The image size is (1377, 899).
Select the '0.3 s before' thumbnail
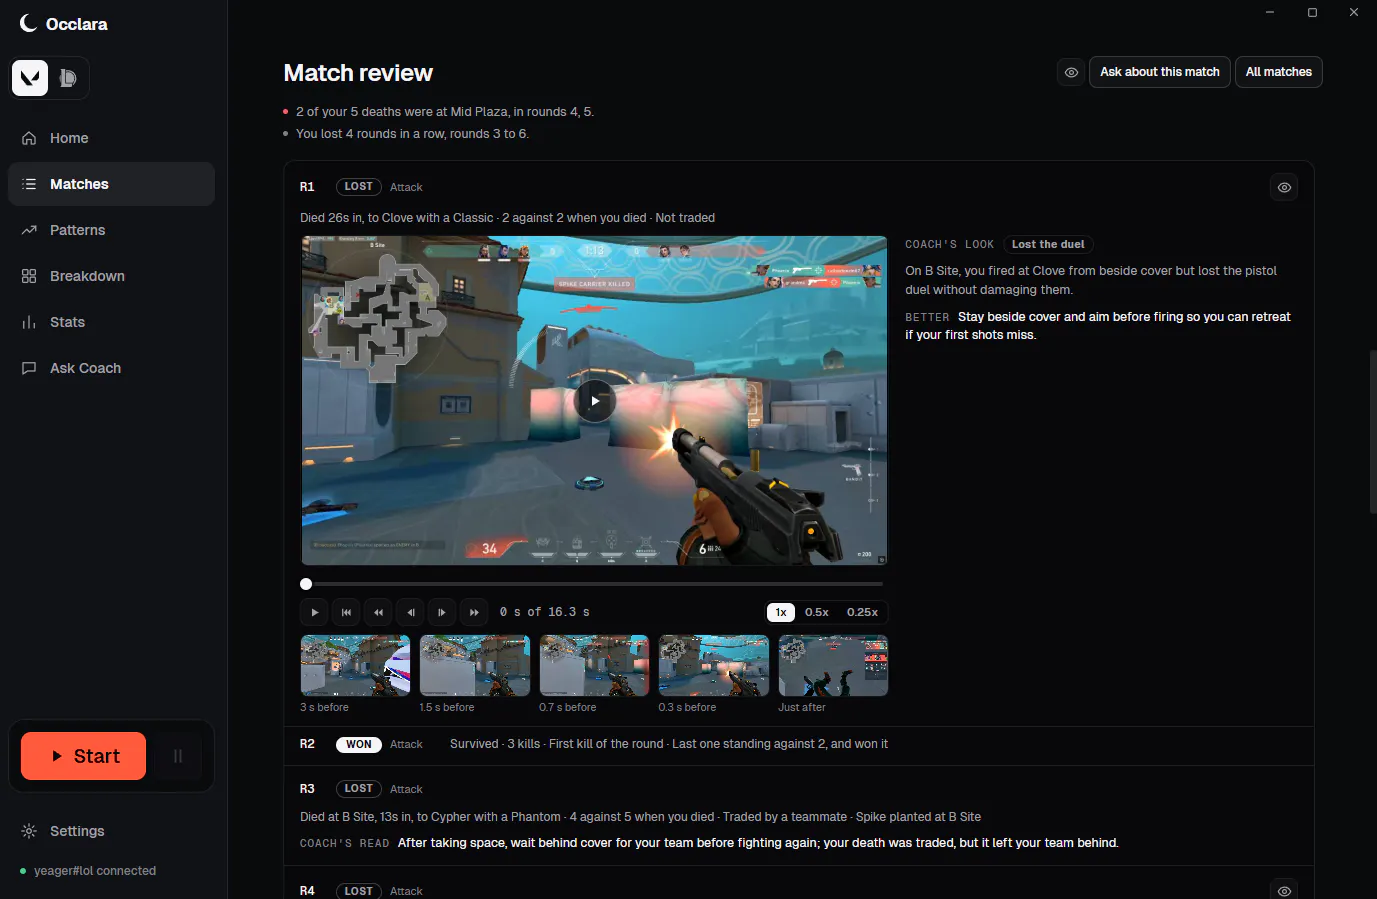(714, 666)
